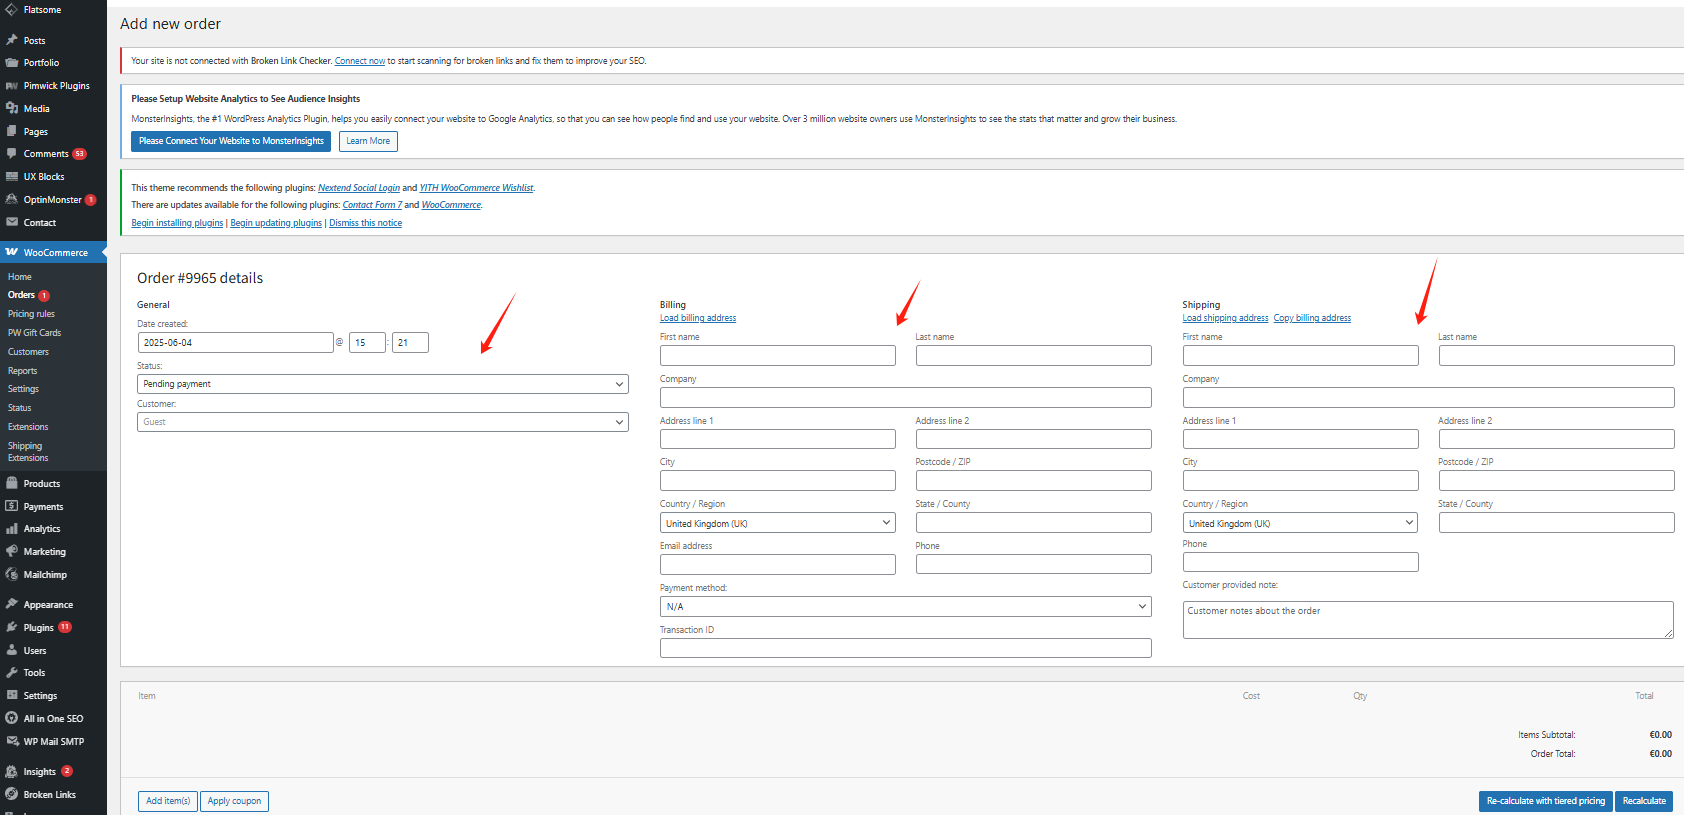The width and height of the screenshot is (1684, 815).
Task: Click the Comments bubble icon
Action: pos(12,154)
